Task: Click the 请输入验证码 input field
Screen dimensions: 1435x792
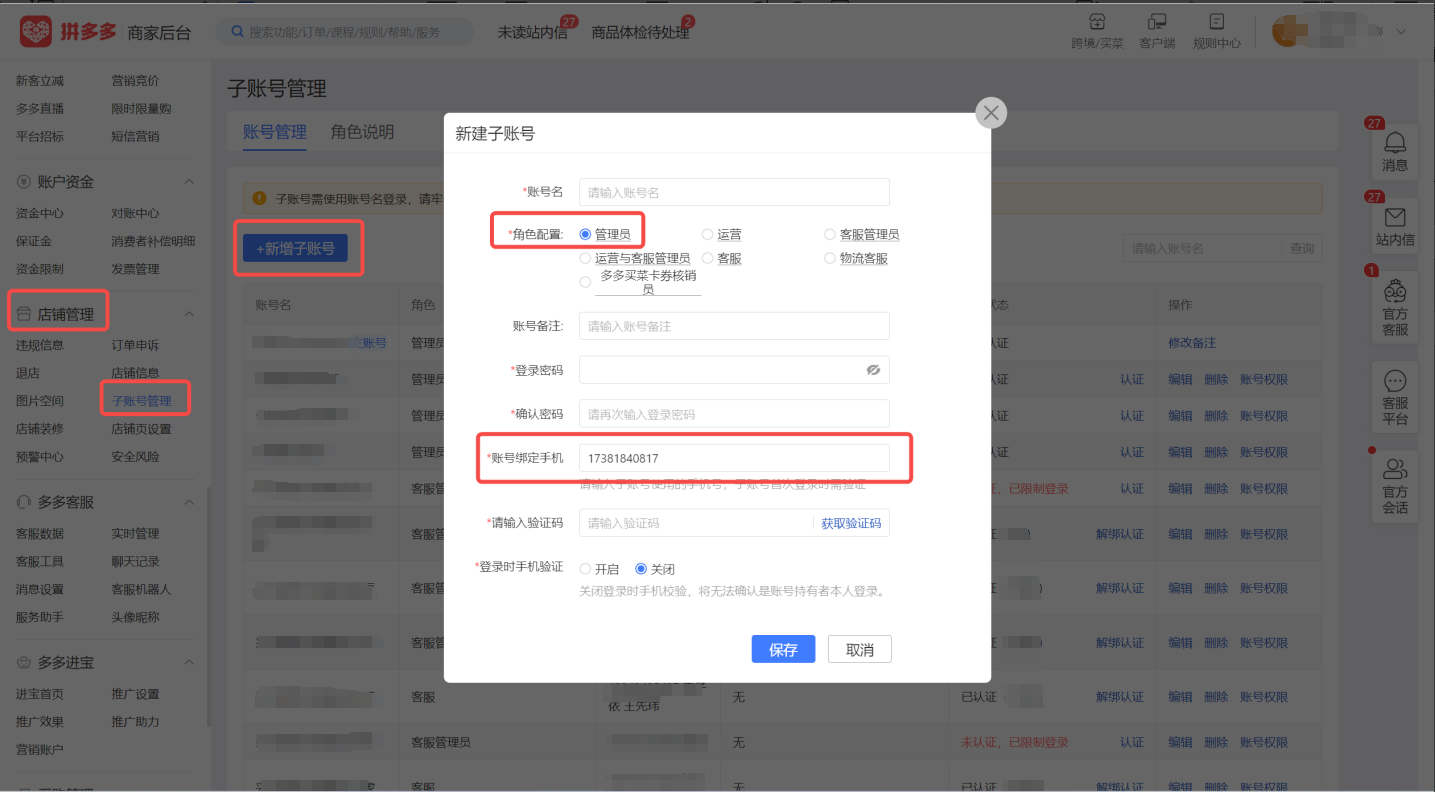Action: pyautogui.click(x=696, y=523)
